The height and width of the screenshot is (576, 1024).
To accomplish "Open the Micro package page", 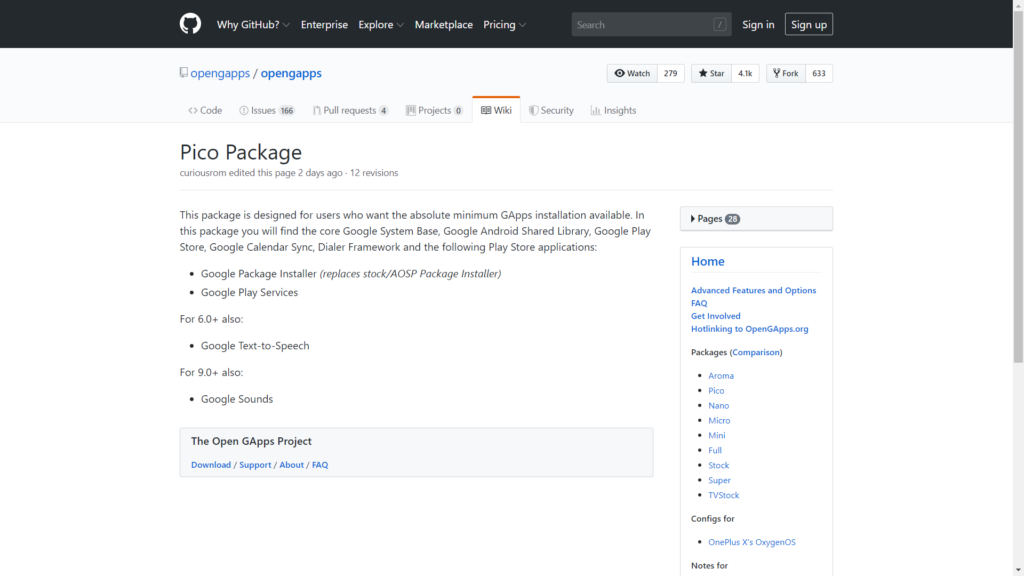I will point(719,421).
